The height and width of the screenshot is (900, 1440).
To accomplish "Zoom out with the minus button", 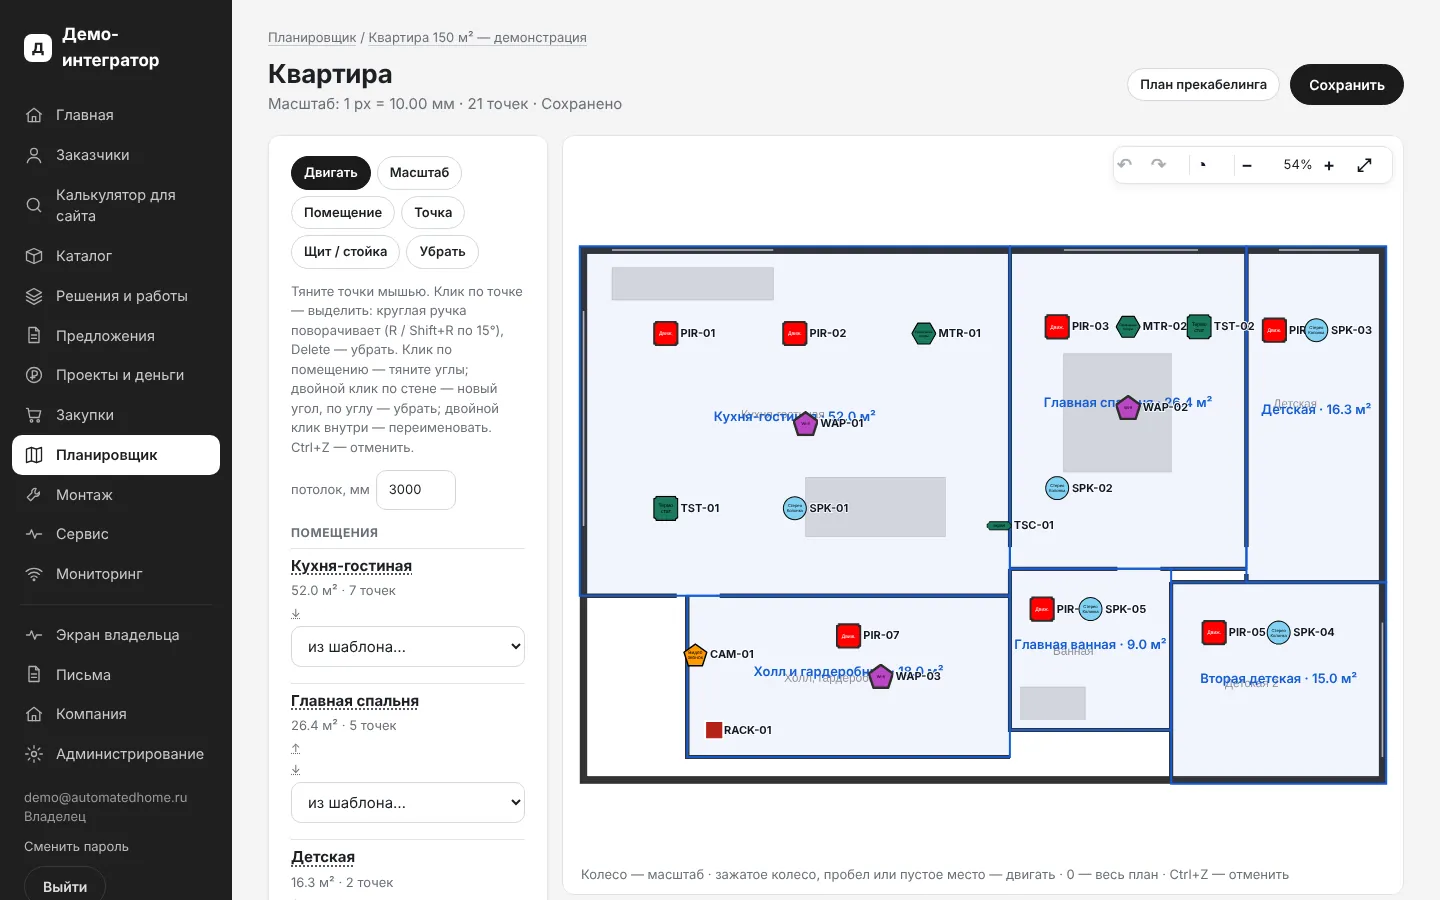I will tap(1247, 166).
